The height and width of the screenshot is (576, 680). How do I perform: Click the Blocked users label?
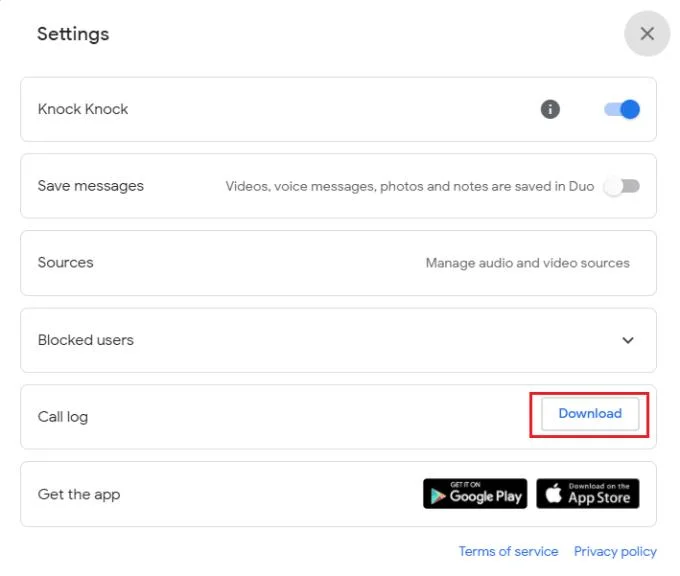(85, 340)
